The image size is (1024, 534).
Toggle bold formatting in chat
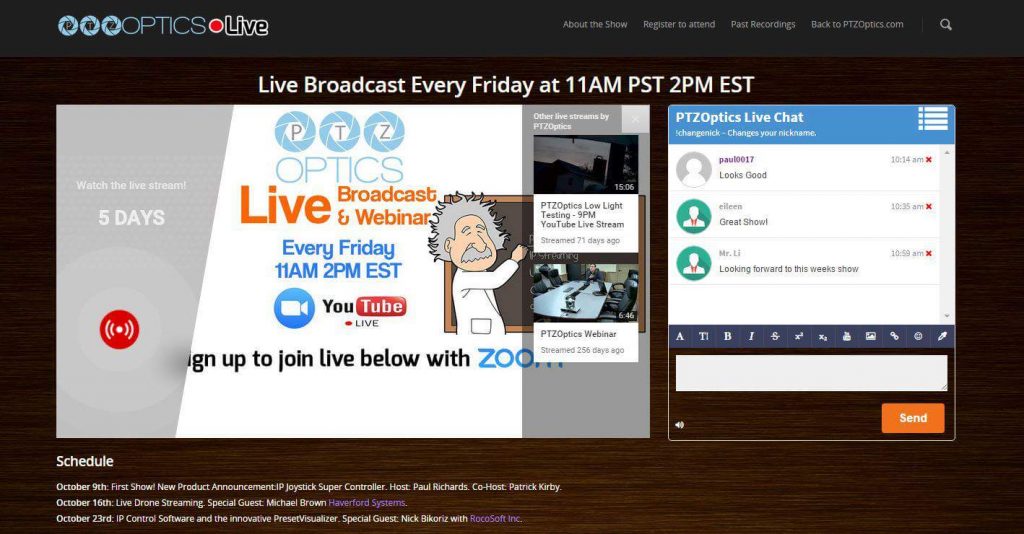(728, 336)
